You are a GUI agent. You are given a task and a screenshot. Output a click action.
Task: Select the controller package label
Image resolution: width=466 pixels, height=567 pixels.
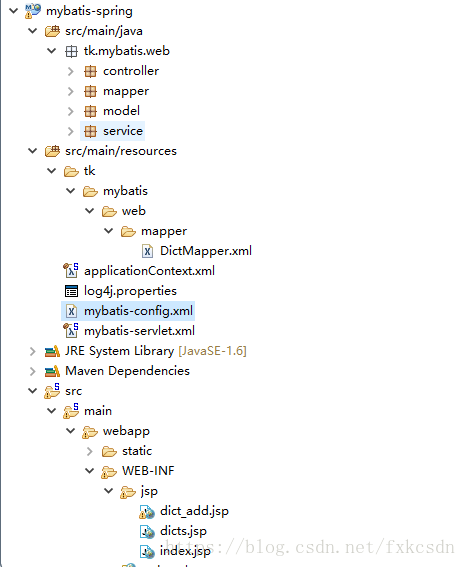coord(131,71)
